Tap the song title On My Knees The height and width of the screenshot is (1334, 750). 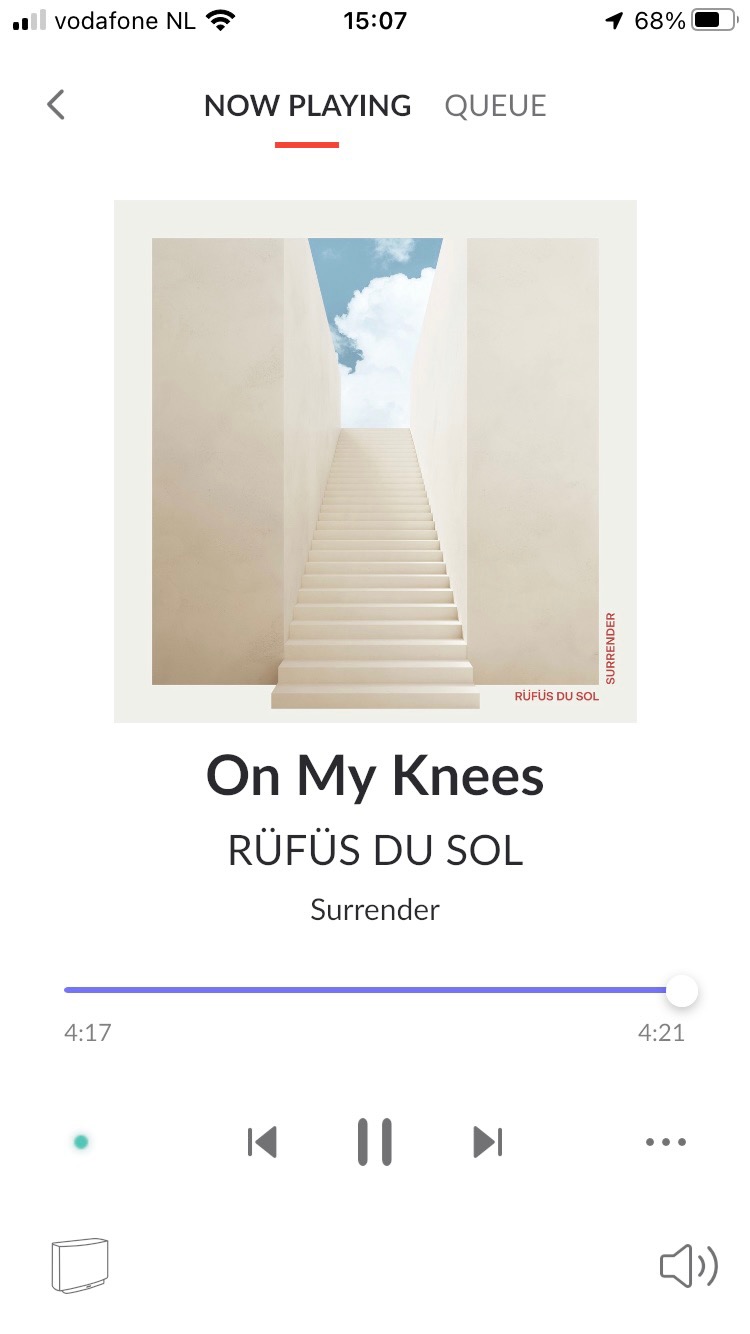pyautogui.click(x=375, y=775)
